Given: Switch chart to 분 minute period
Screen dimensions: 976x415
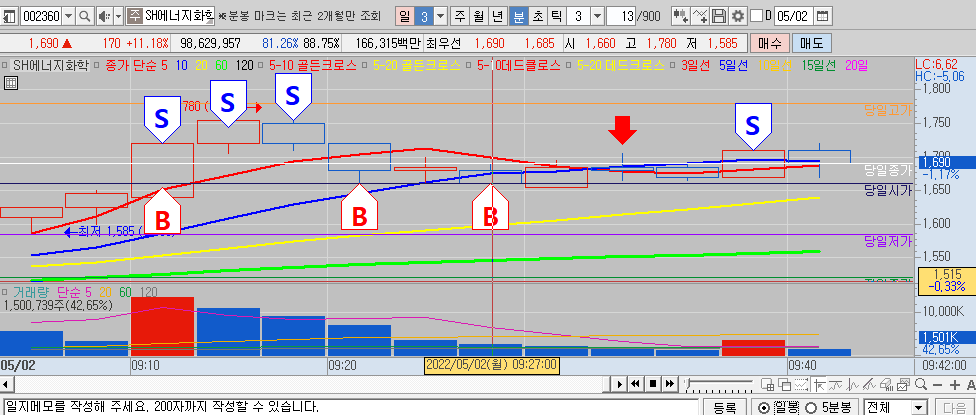Looking at the screenshot, I should 518,16.
